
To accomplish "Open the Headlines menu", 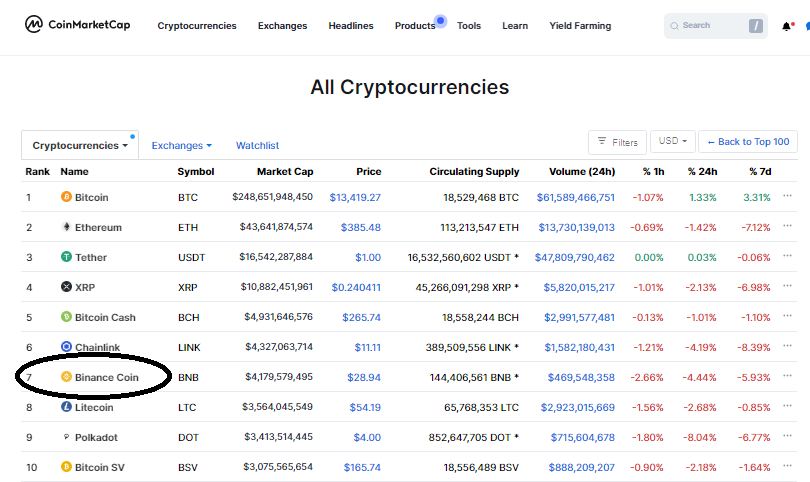I will (x=351, y=25).
